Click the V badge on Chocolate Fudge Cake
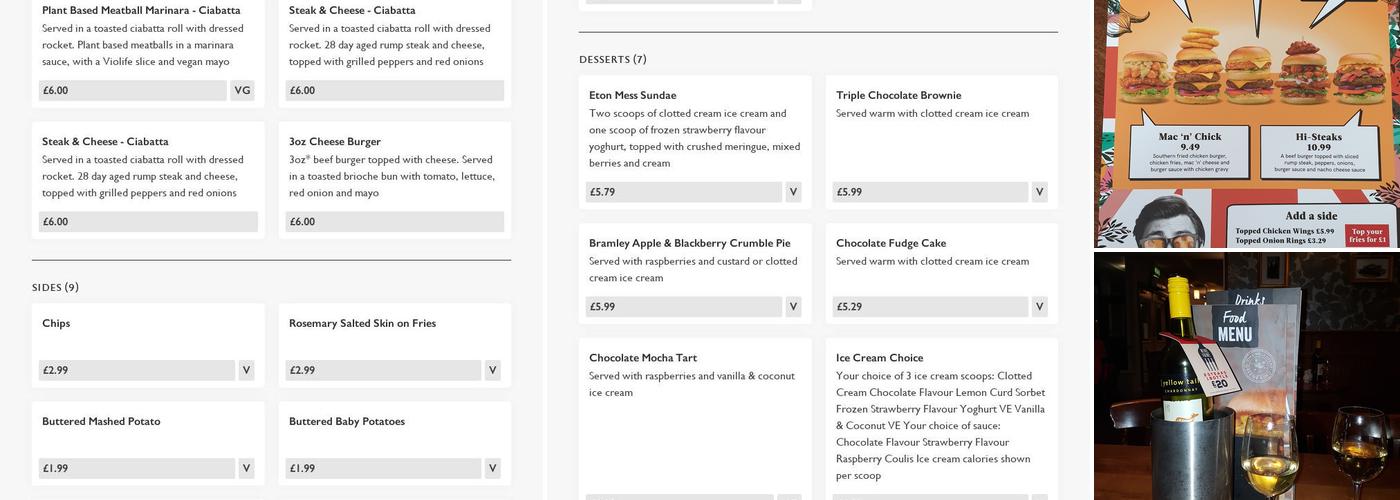 coord(1039,307)
